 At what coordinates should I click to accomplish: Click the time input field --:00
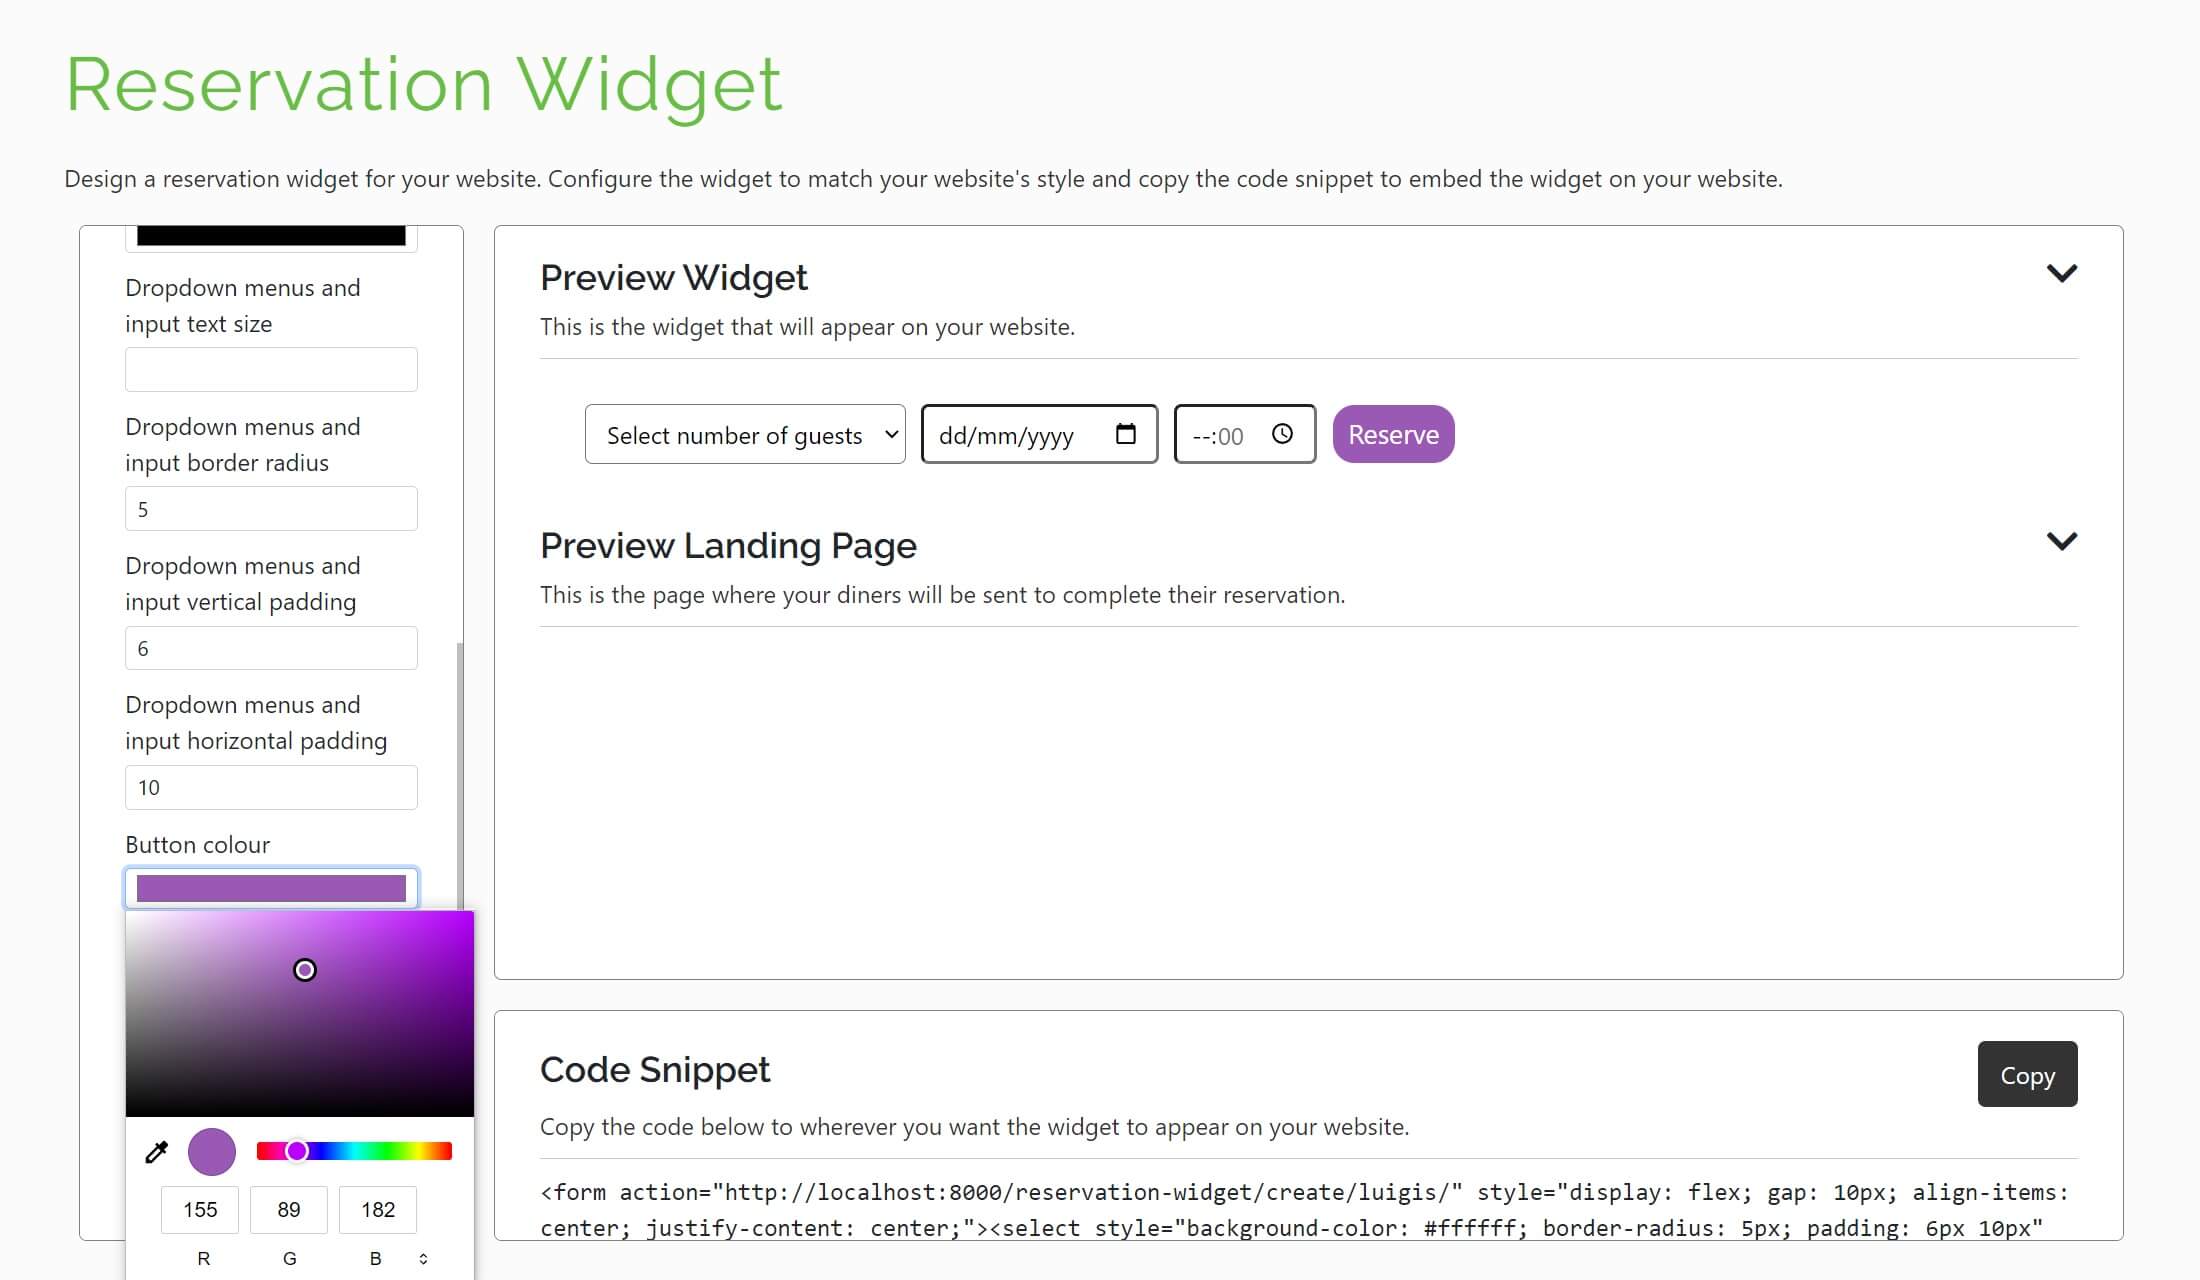[x=1243, y=434]
